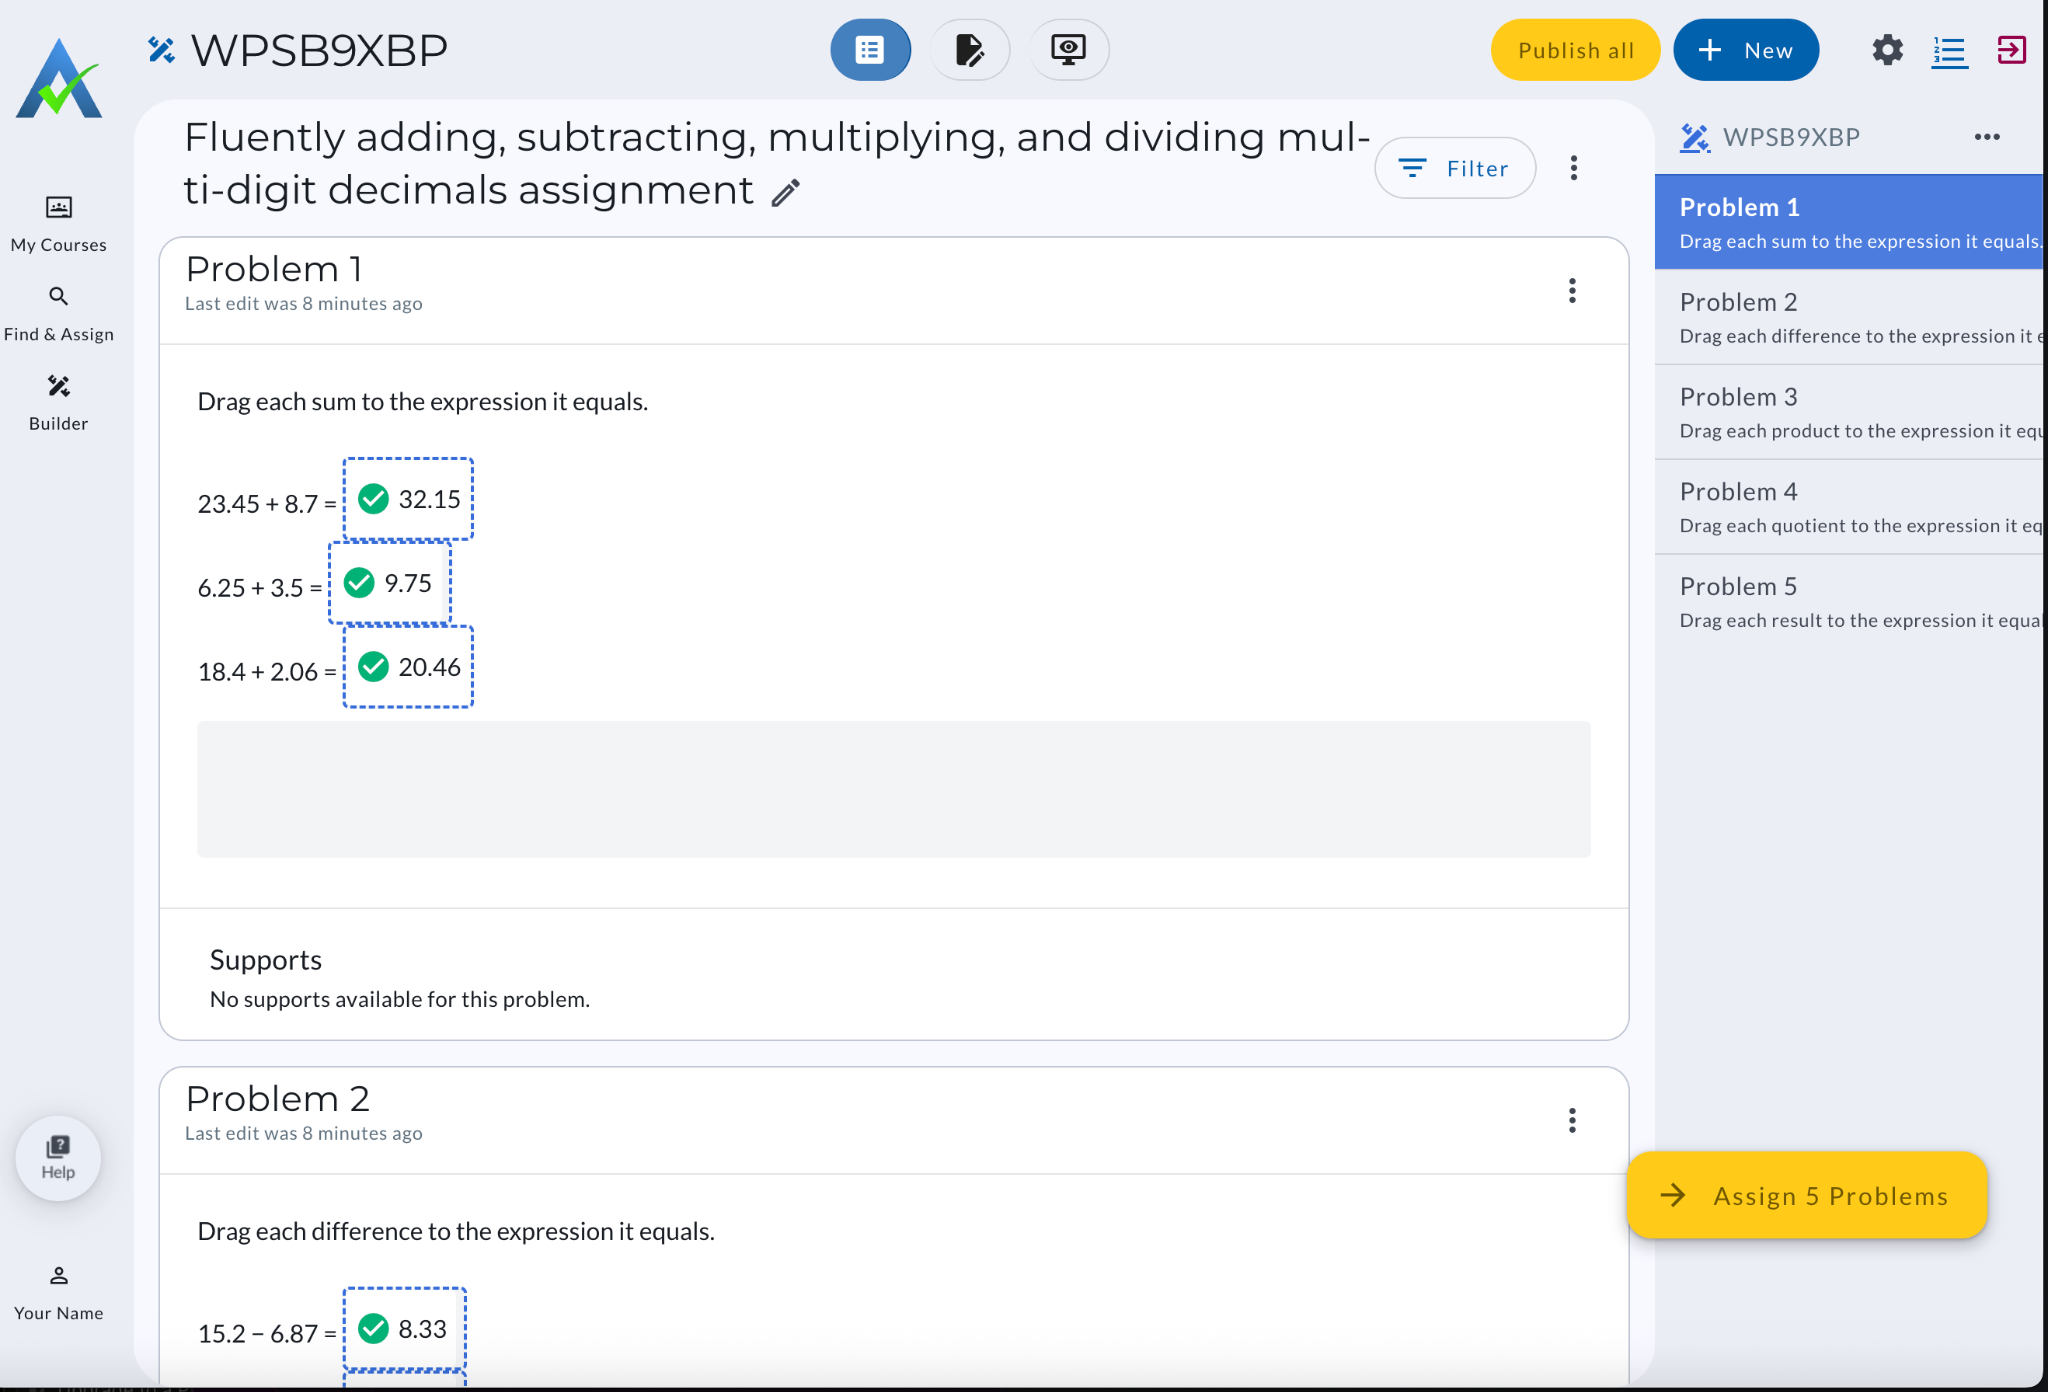Switch to presentation preview view
Viewport: 2048px width, 1392px height.
coord(1069,50)
